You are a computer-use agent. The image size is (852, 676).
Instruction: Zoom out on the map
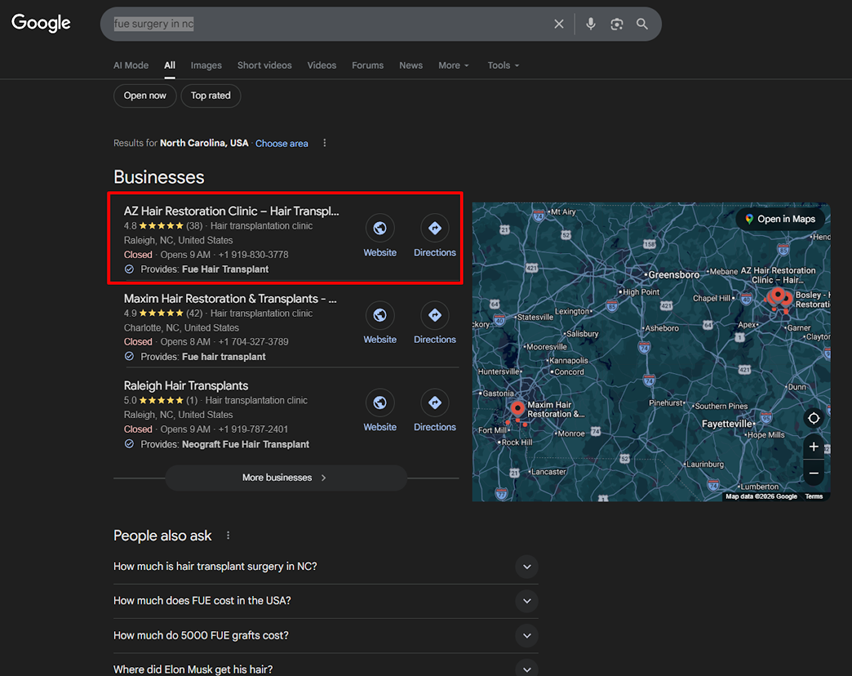(814, 473)
